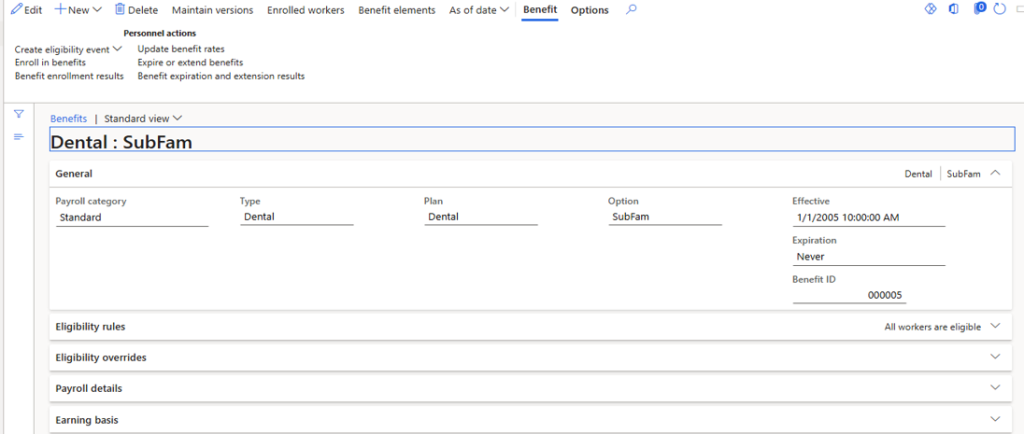Click the Benefits breadcrumb link
This screenshot has height=434, width=1024.
click(x=68, y=118)
